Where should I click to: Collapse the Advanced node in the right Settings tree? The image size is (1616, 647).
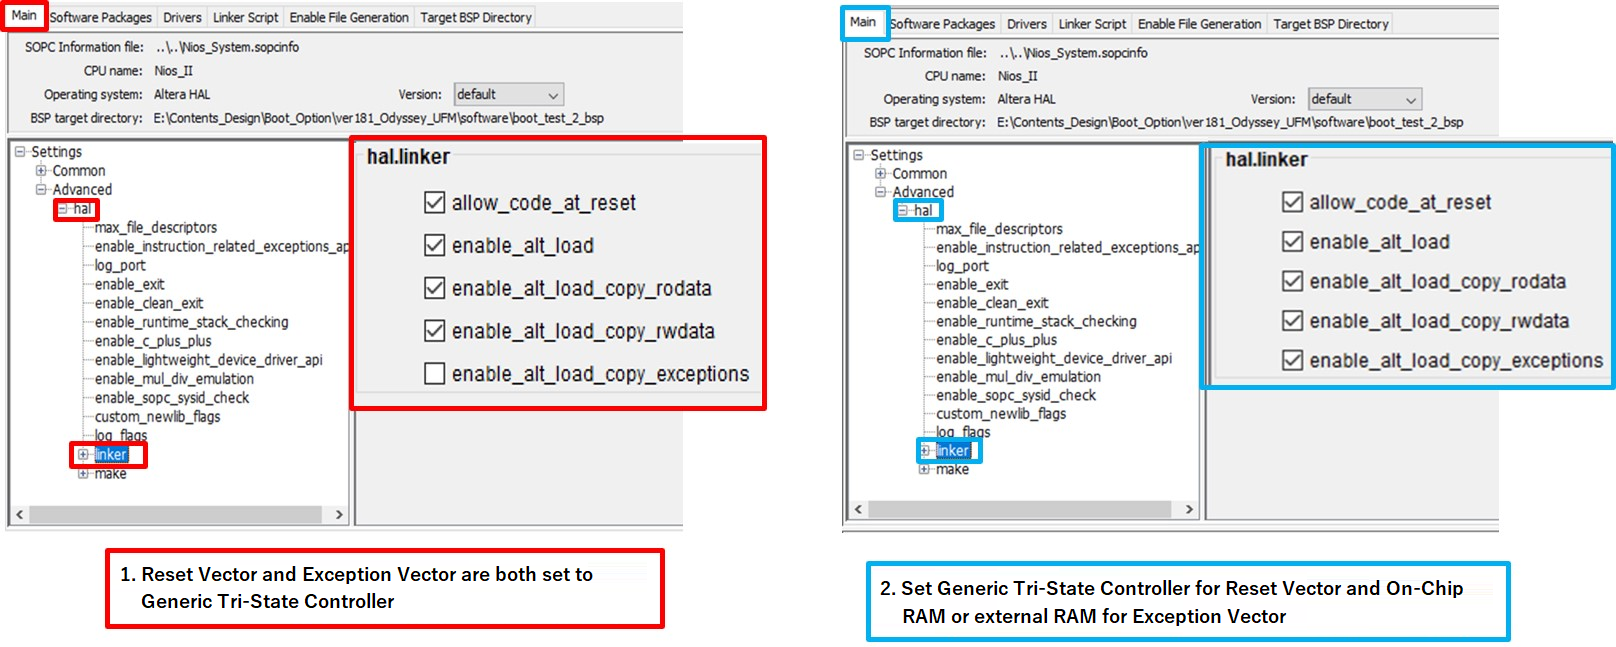880,192
